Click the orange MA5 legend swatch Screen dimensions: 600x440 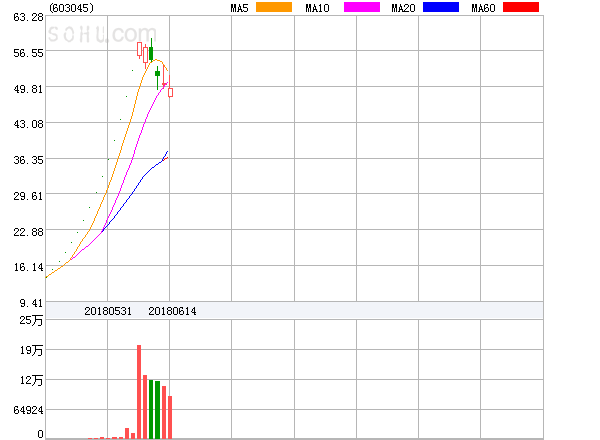tap(274, 7)
